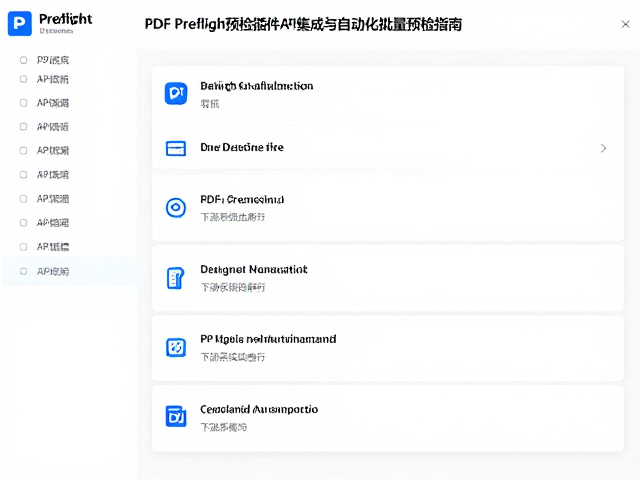Click the "DJ" icon beside "Ceoolanid Aueanportio"

[x=176, y=416]
